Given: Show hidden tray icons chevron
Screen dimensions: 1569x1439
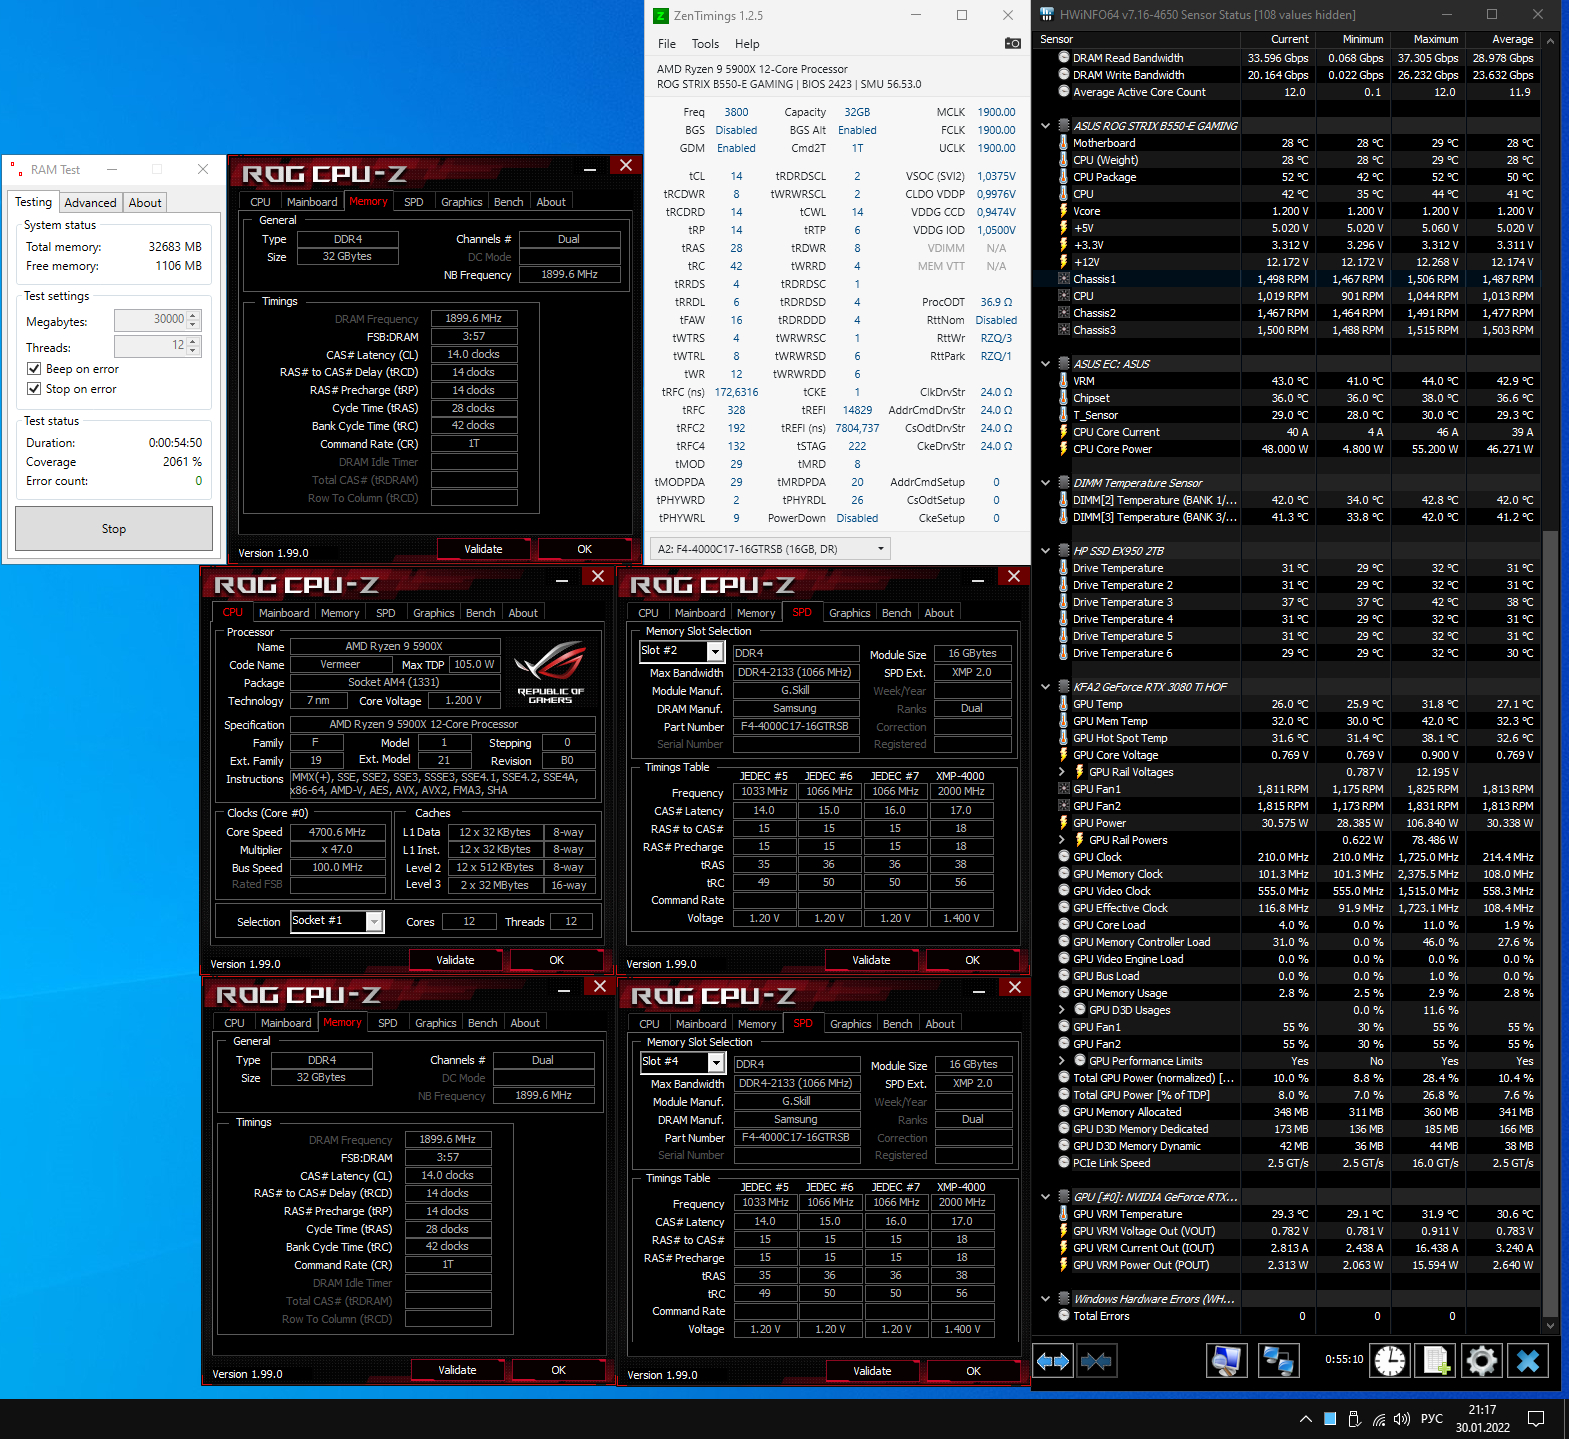Looking at the screenshot, I should (1305, 1419).
